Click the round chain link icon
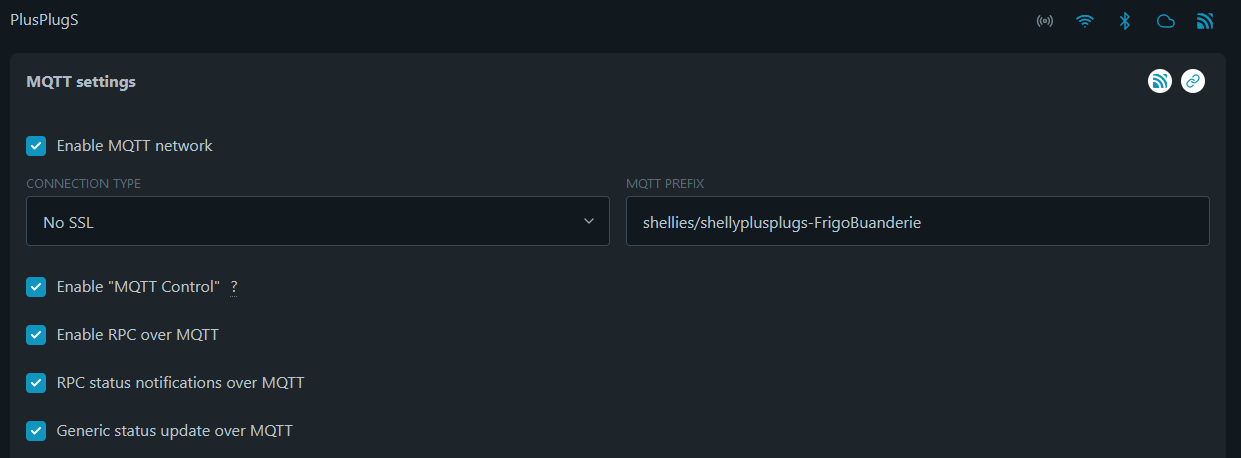The image size is (1241, 458). (x=1193, y=81)
